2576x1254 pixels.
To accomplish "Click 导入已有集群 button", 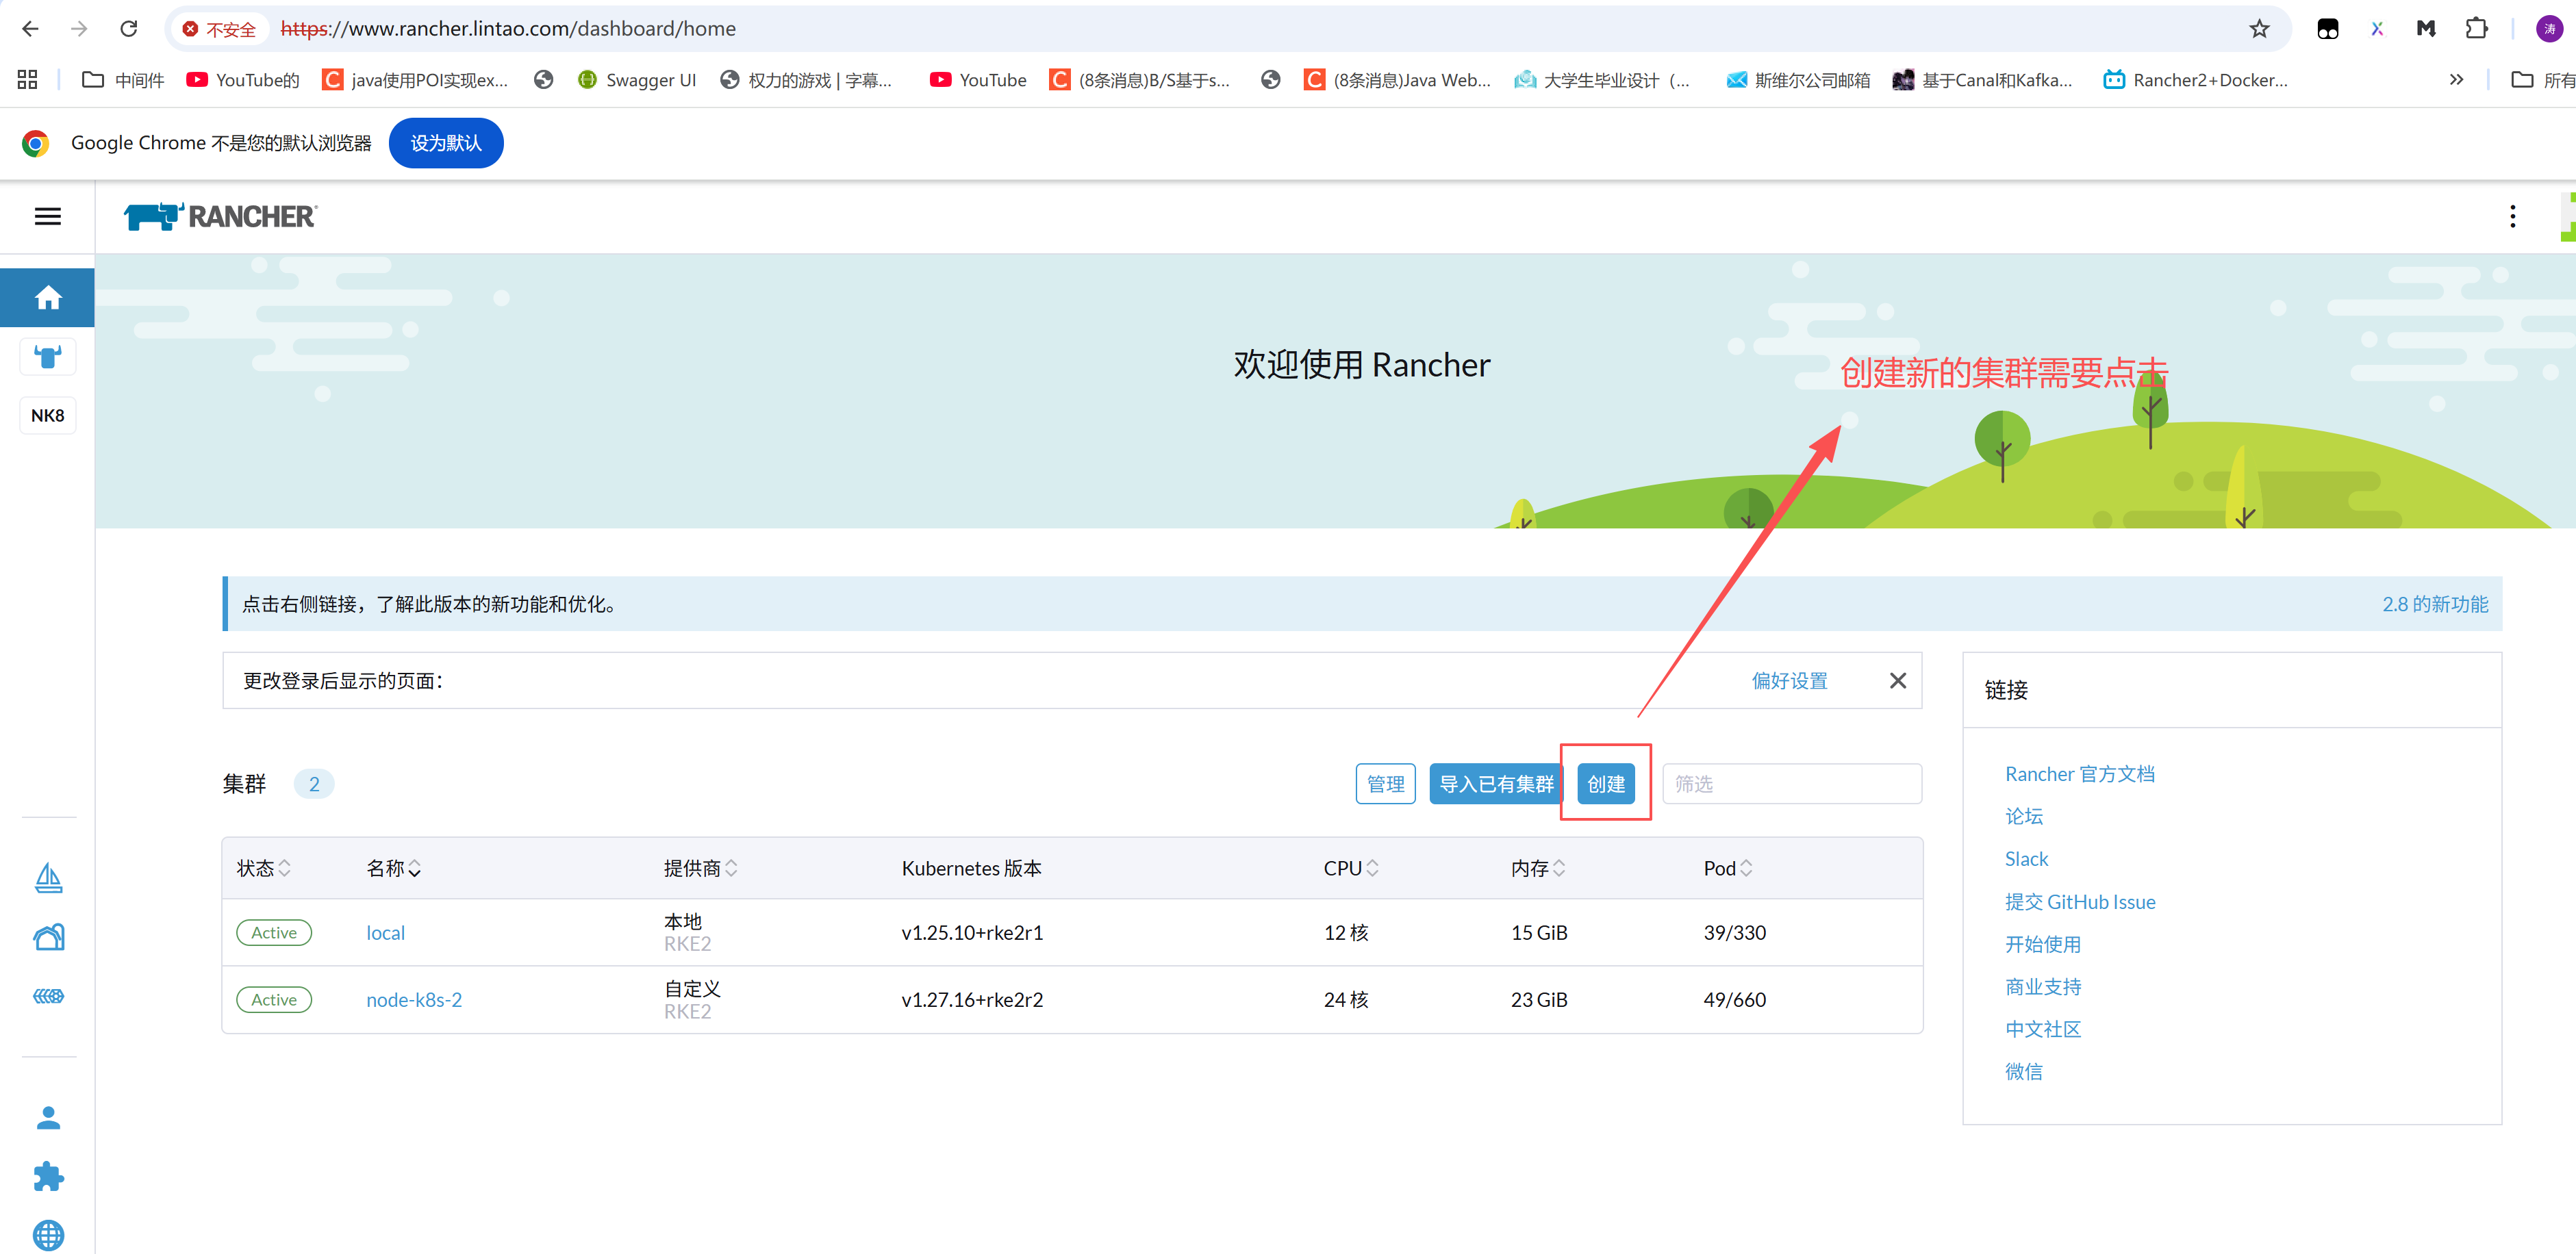I will [x=1496, y=784].
